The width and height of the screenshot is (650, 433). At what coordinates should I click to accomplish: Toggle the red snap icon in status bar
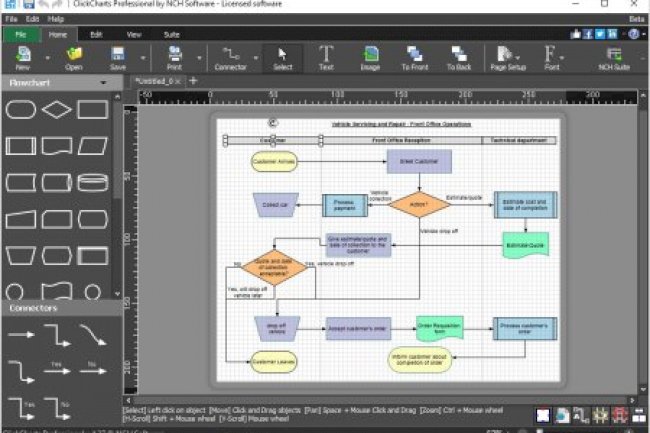pyautogui.click(x=619, y=415)
